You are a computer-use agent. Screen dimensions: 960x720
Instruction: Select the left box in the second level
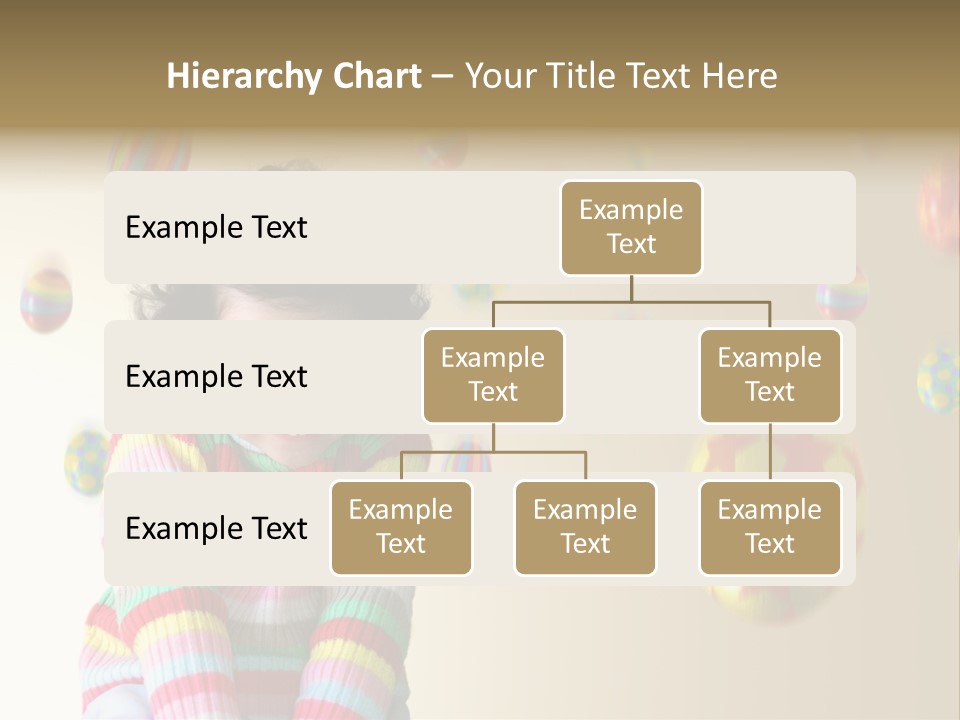(x=493, y=376)
